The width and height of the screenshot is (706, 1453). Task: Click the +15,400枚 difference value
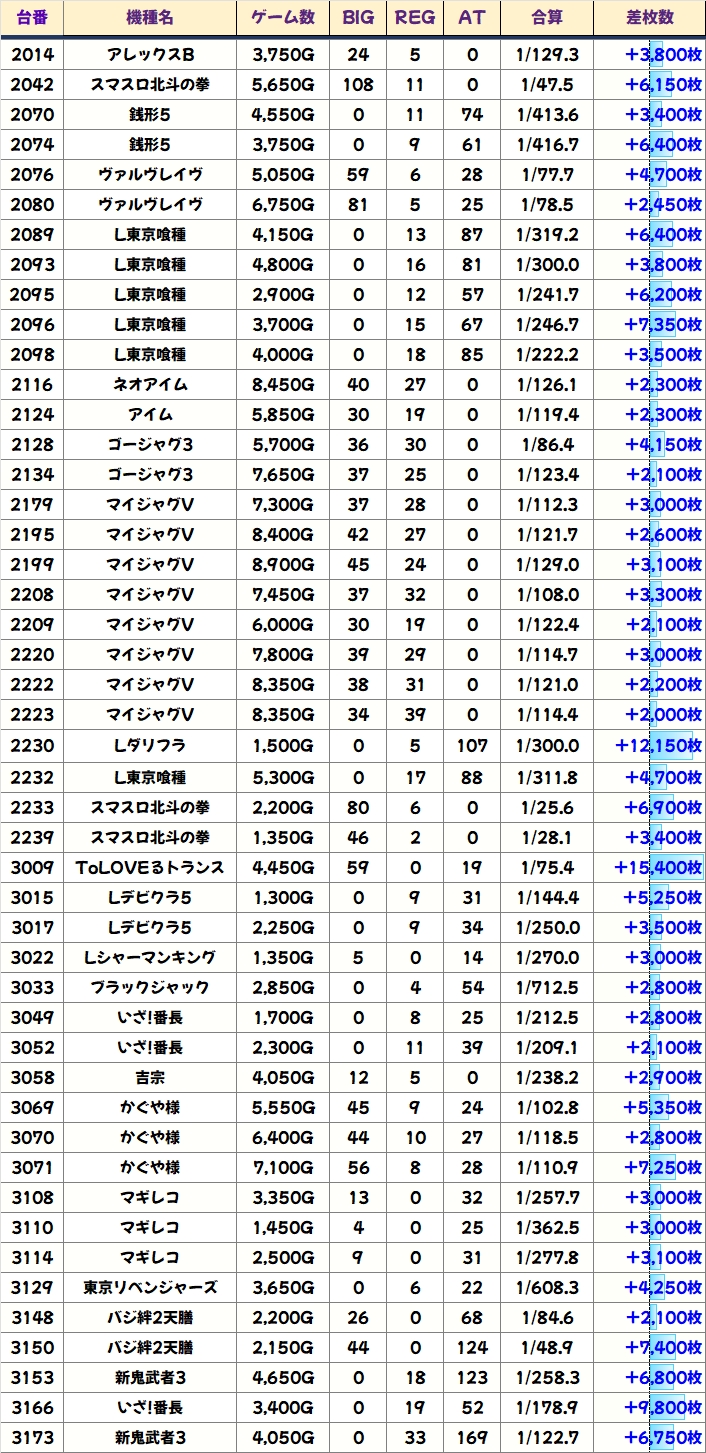[x=658, y=867]
